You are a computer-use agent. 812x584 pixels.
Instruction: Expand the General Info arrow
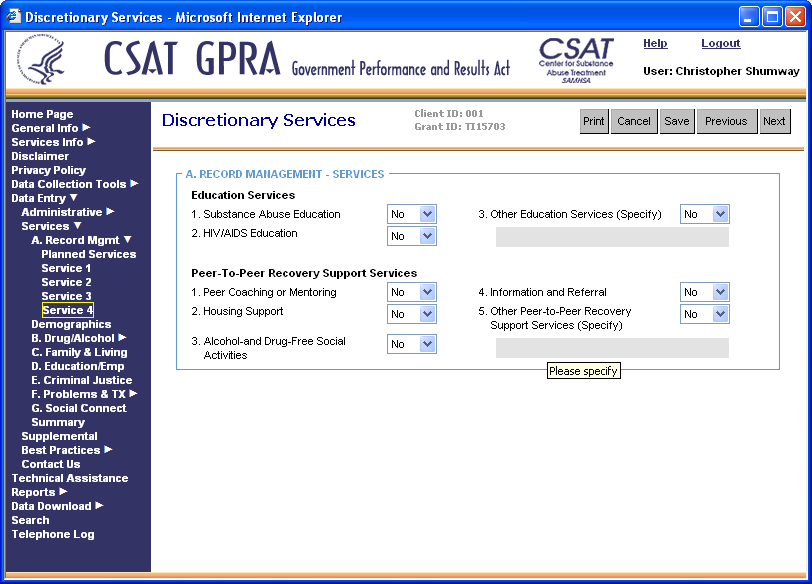coord(86,128)
